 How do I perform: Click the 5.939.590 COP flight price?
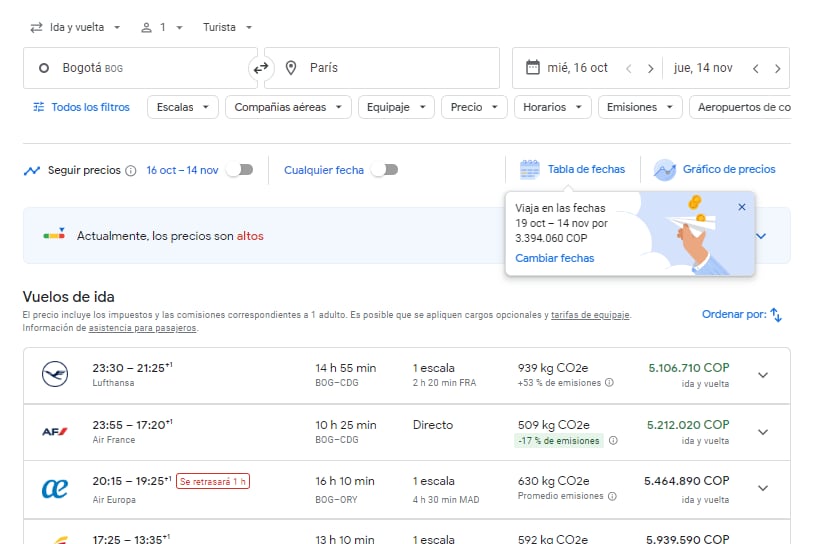(x=687, y=539)
